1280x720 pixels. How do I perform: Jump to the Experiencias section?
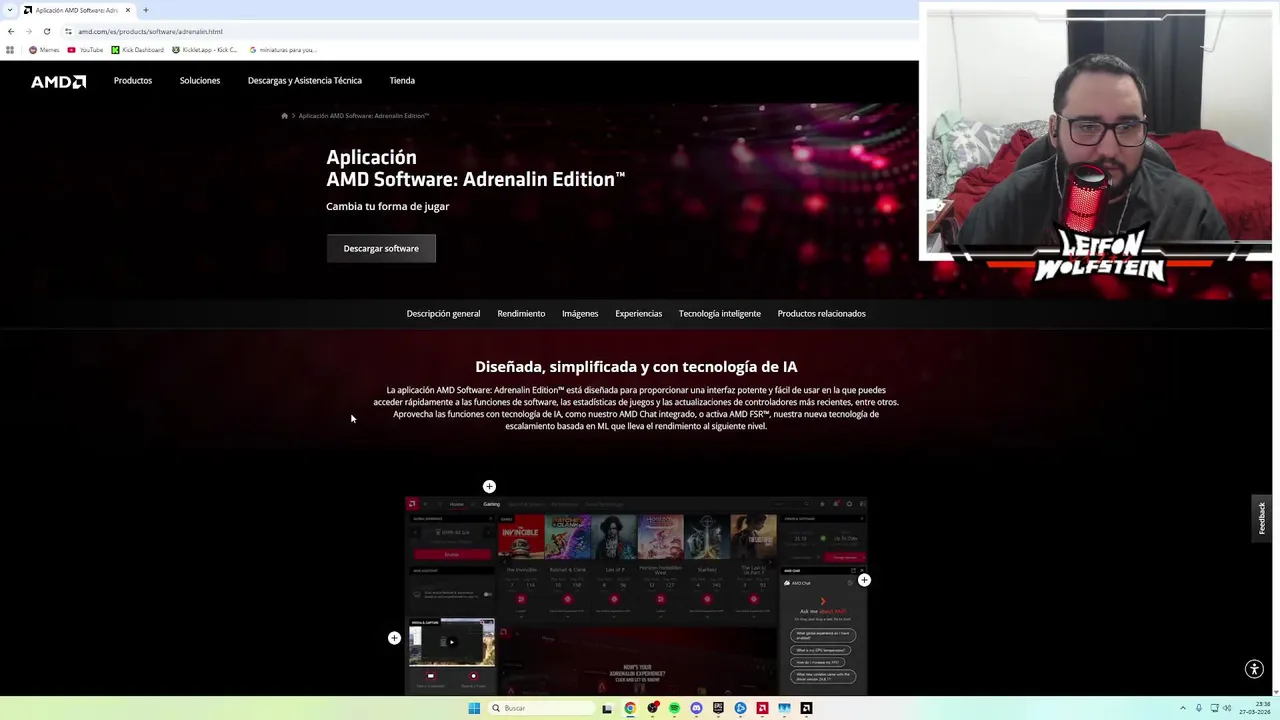click(639, 313)
